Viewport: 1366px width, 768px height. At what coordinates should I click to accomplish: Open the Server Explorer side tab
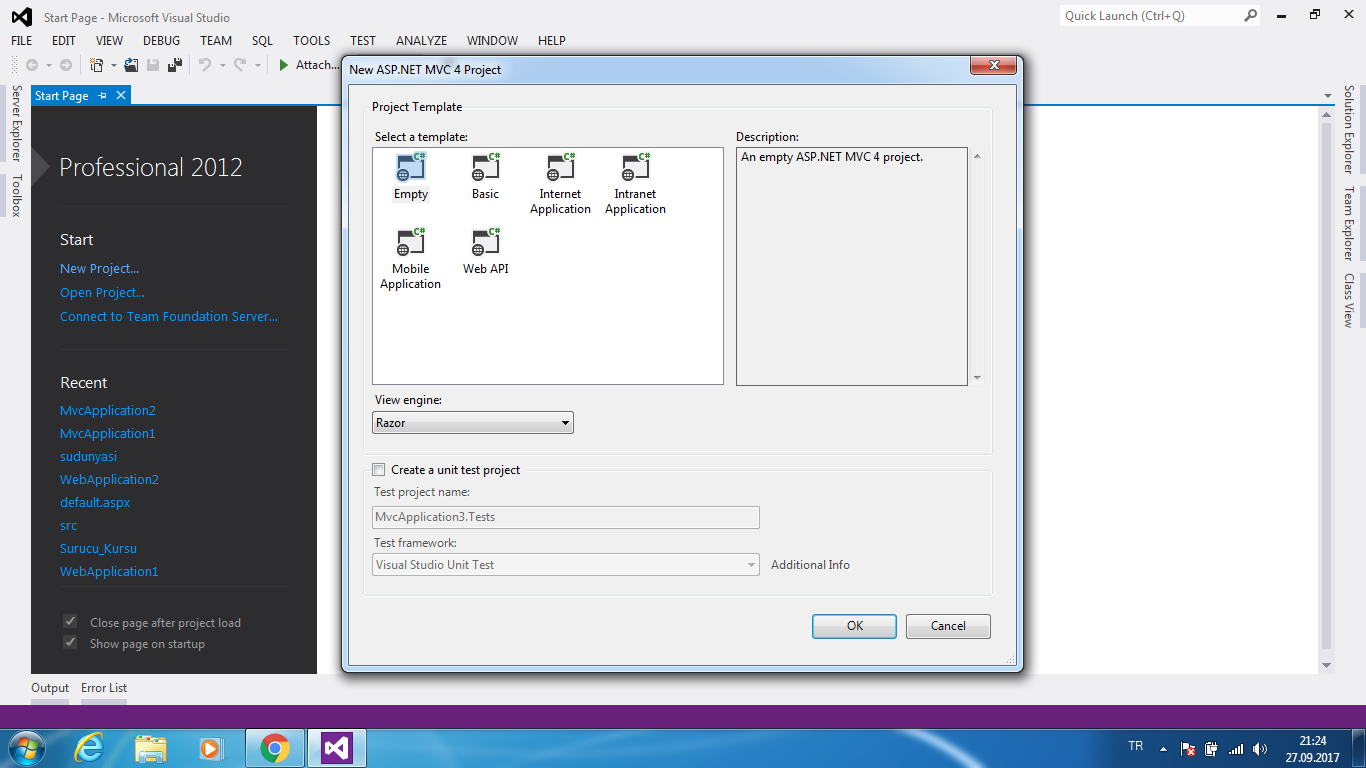tap(16, 123)
